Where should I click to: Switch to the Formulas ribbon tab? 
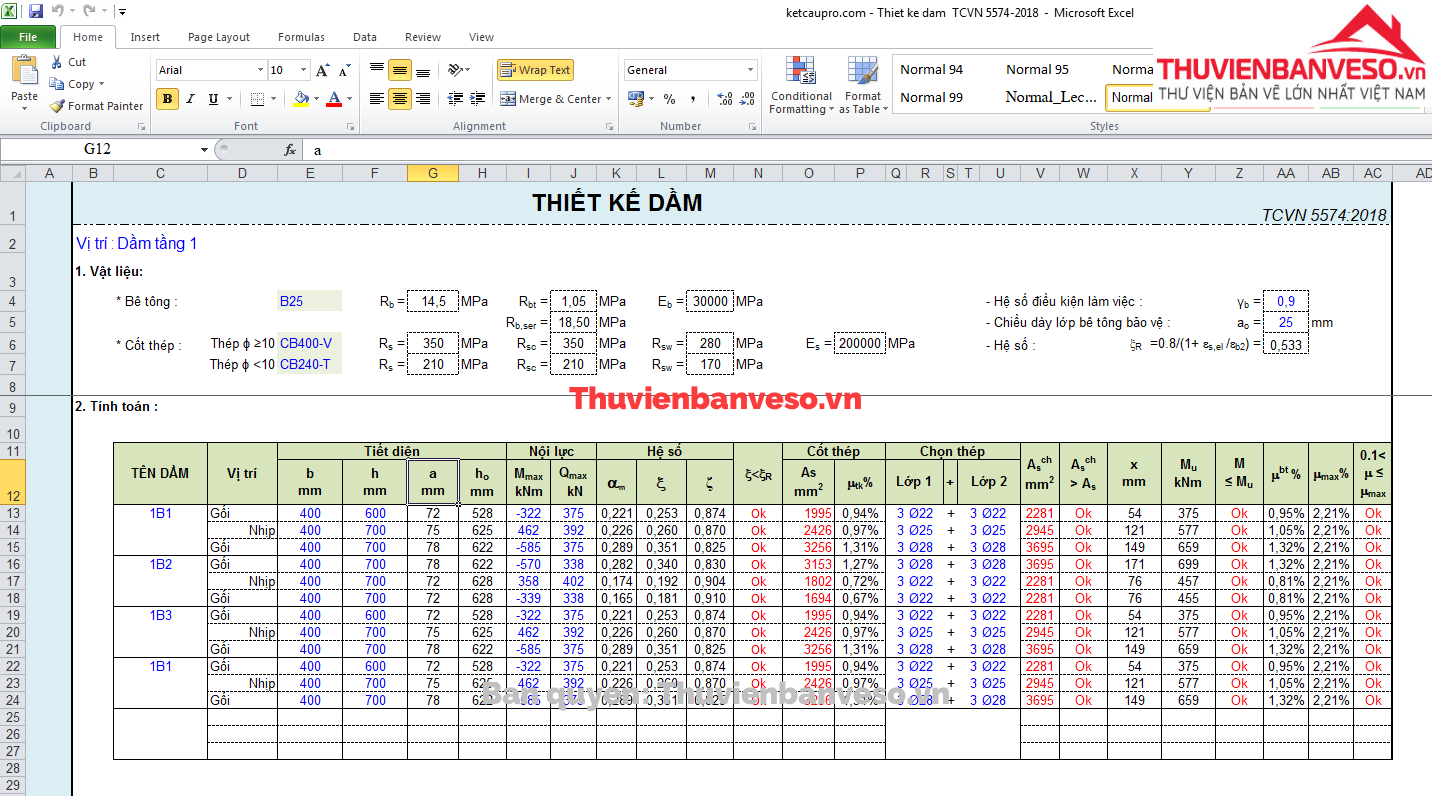pyautogui.click(x=301, y=36)
